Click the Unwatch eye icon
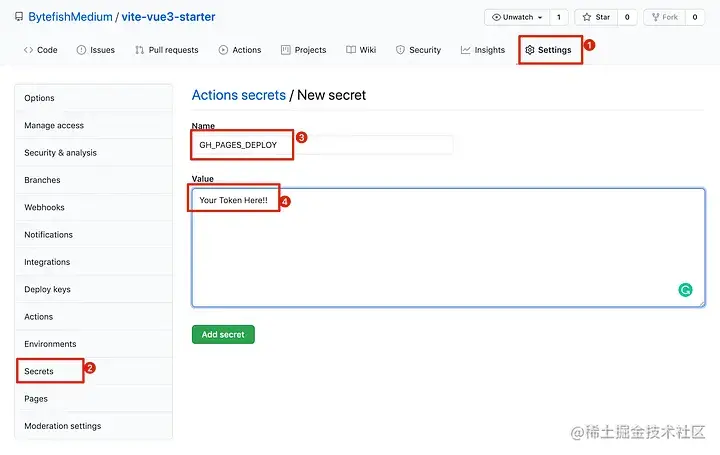The image size is (720, 455). coord(496,17)
